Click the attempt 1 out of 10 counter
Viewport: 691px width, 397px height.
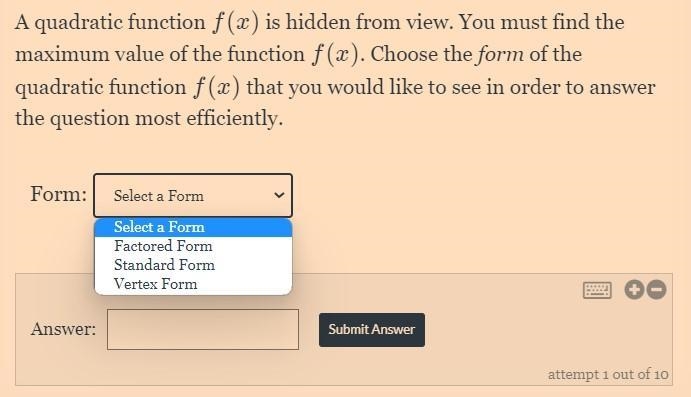coord(608,374)
